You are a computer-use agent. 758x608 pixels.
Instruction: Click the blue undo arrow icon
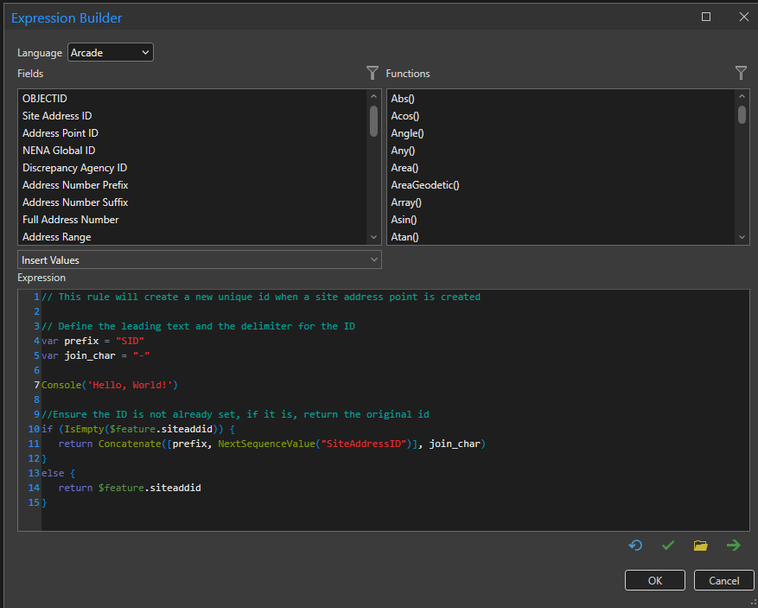635,545
